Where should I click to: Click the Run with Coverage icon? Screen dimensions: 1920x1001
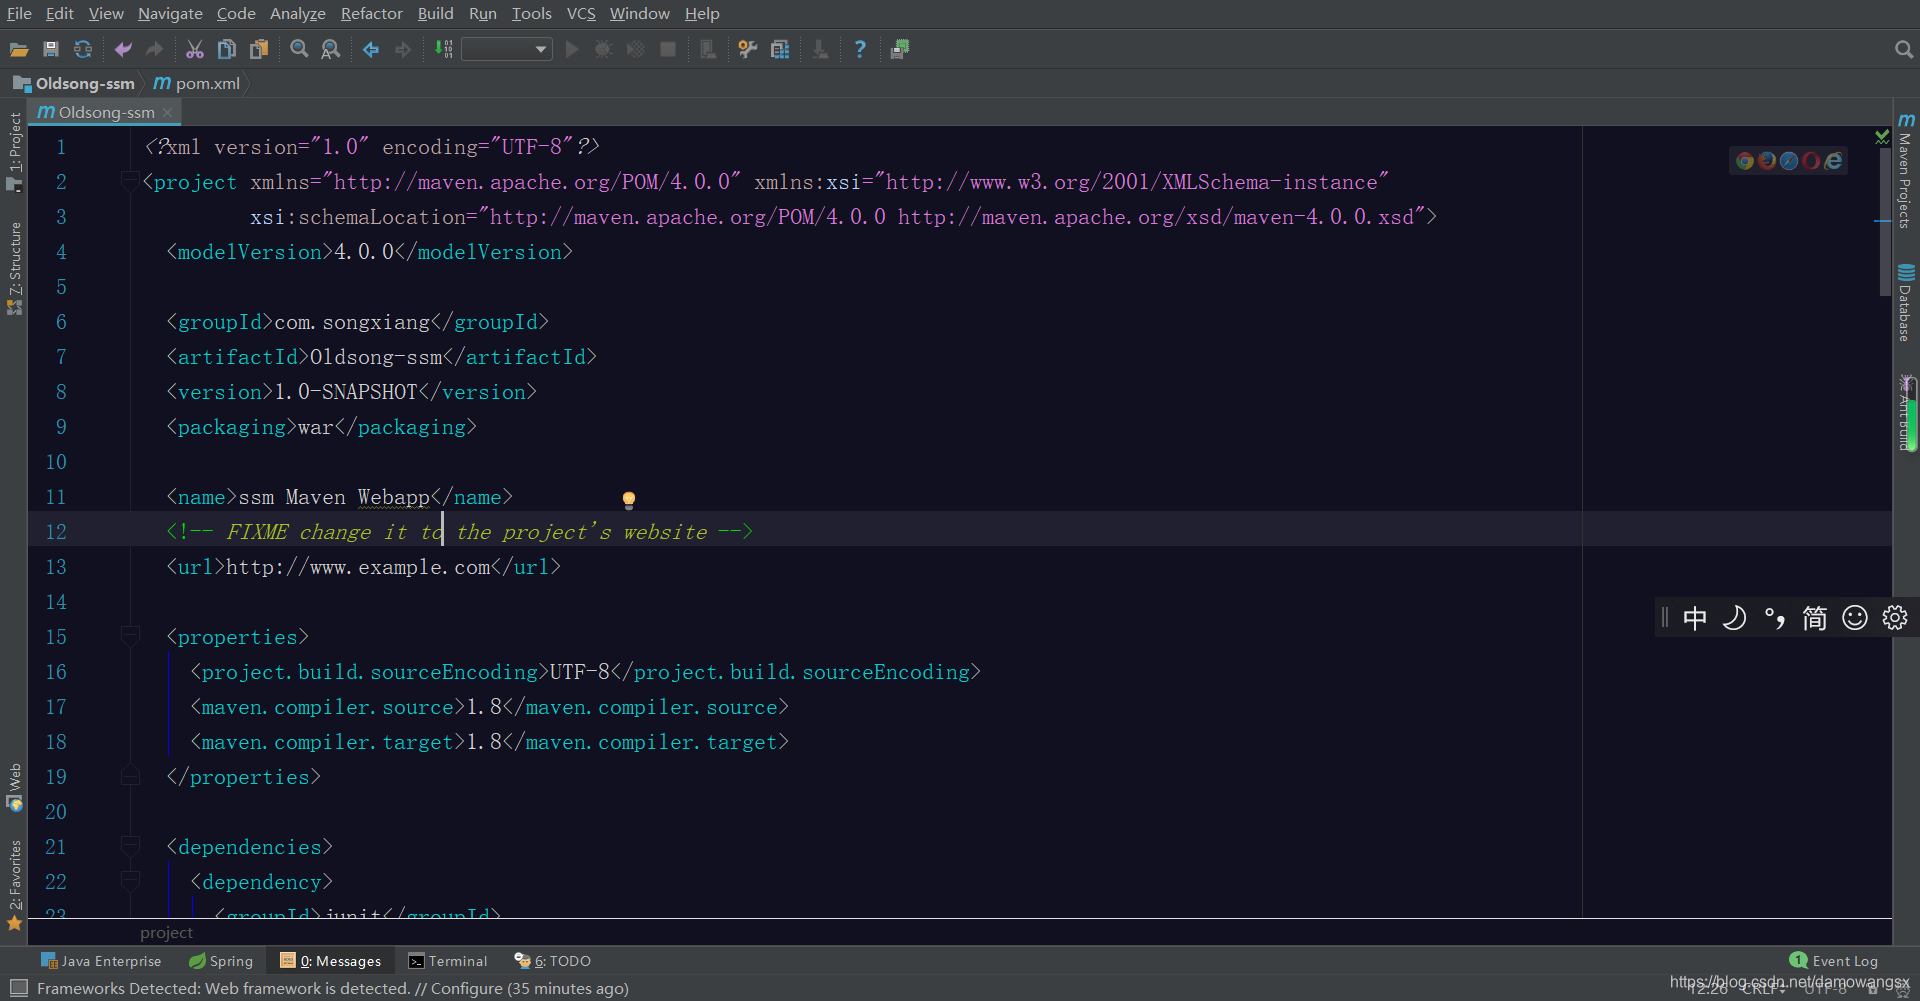point(635,49)
